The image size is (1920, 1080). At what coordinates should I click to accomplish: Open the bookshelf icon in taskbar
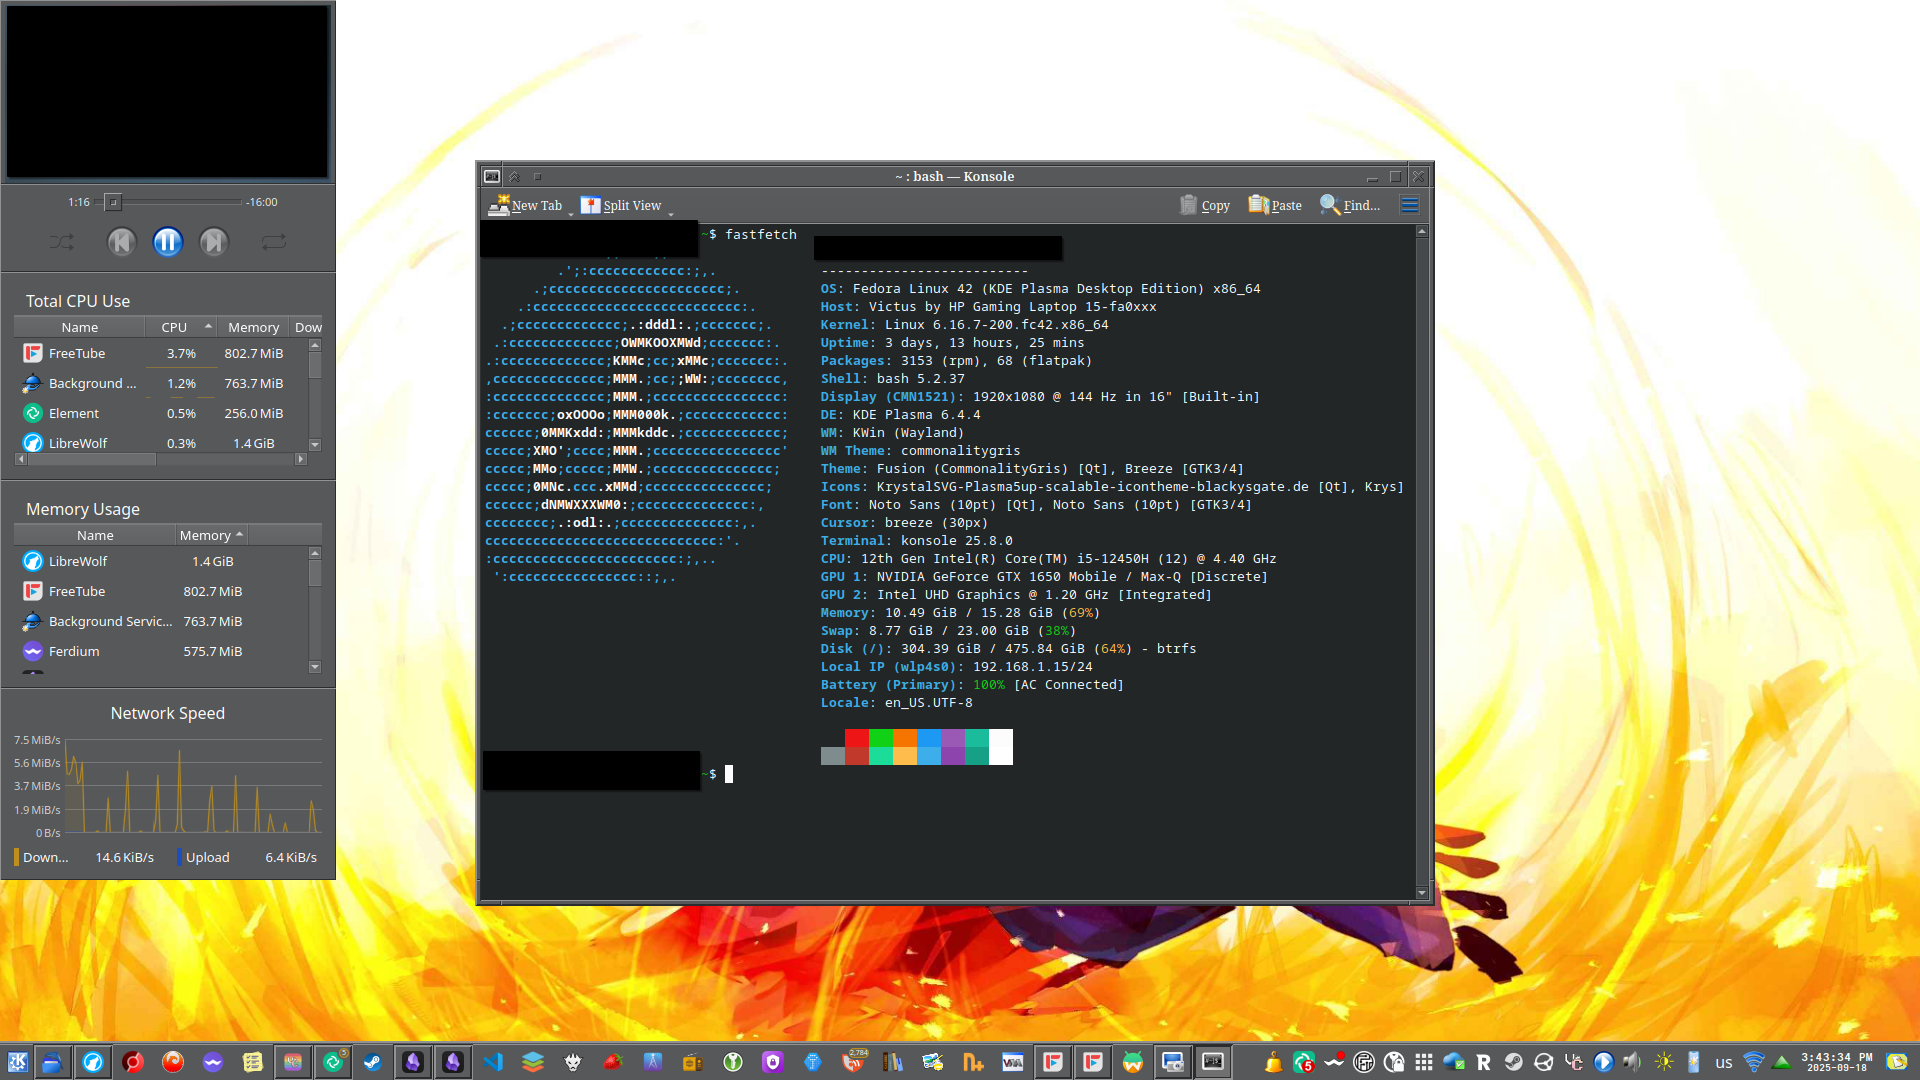tap(893, 1062)
